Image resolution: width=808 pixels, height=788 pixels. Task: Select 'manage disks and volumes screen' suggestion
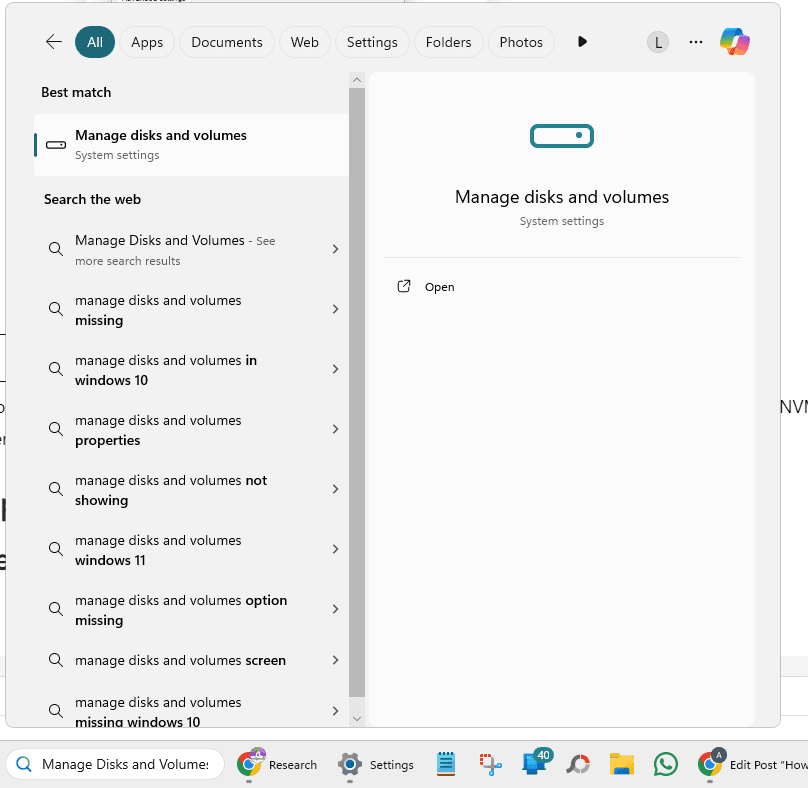[191, 660]
